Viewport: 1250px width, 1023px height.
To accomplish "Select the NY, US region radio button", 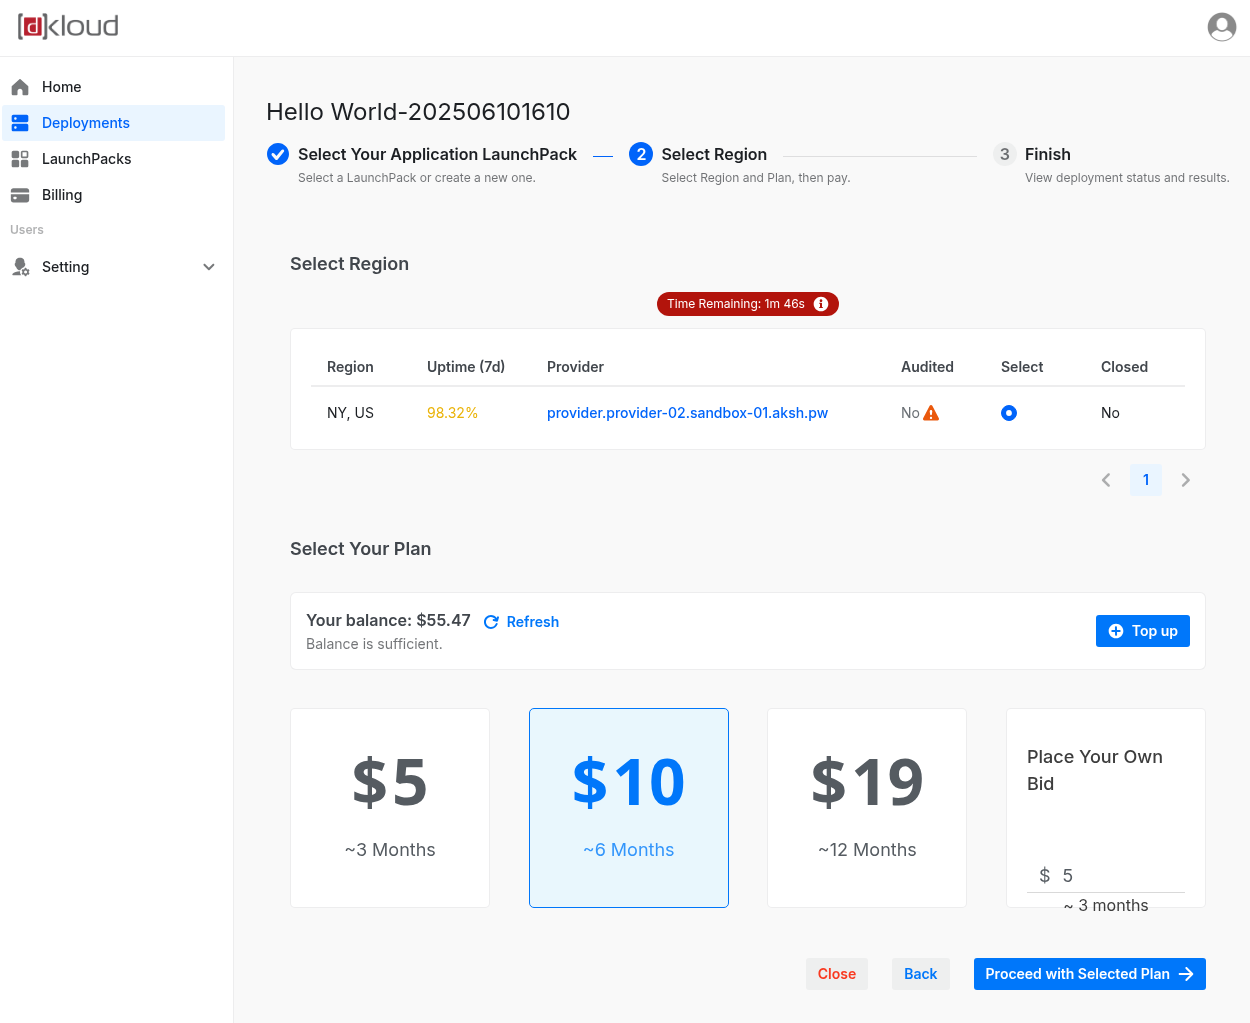I will 1008,413.
